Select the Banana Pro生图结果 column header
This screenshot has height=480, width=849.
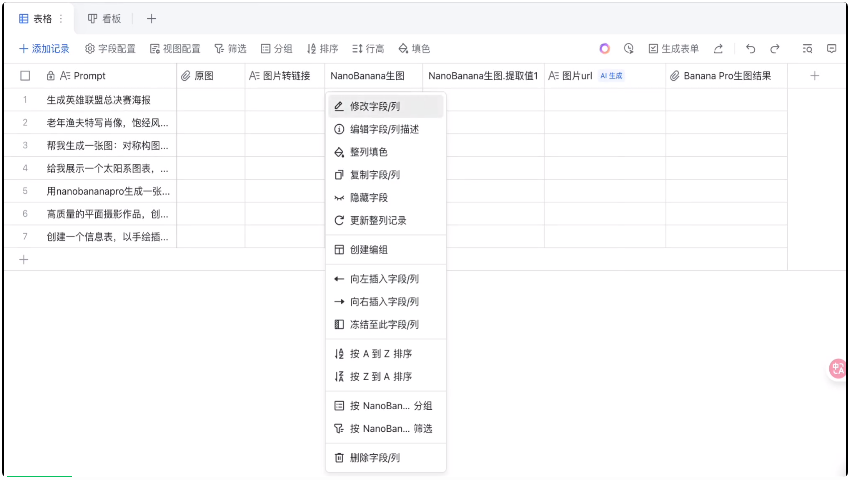tap(727, 76)
